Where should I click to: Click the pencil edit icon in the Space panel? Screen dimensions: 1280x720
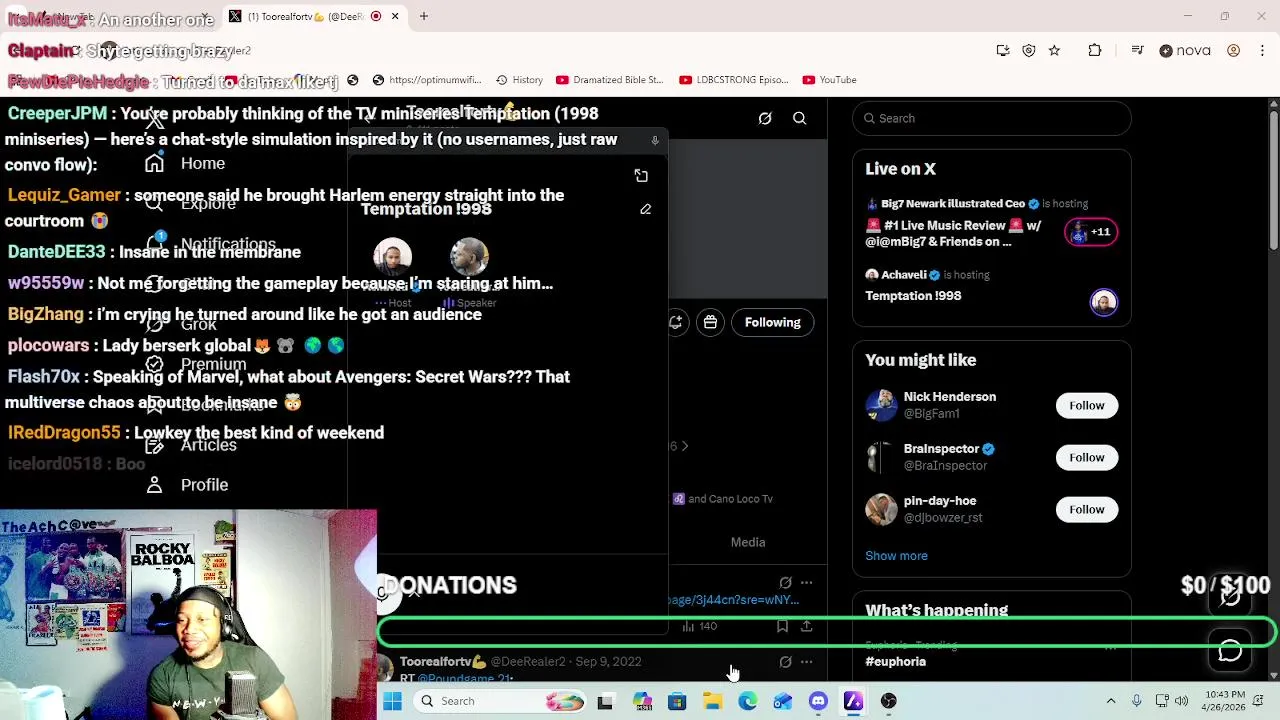[x=645, y=209]
